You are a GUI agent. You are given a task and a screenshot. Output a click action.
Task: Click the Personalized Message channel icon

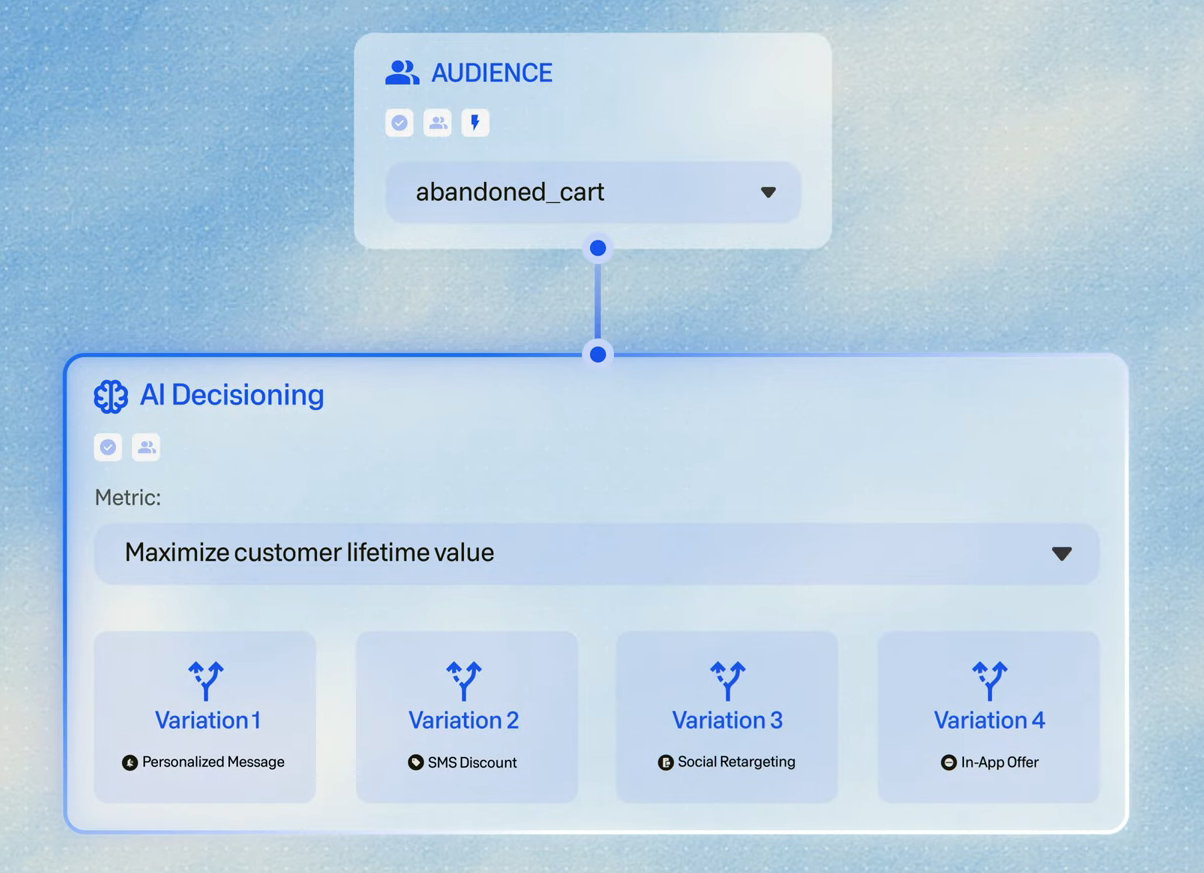tap(130, 763)
